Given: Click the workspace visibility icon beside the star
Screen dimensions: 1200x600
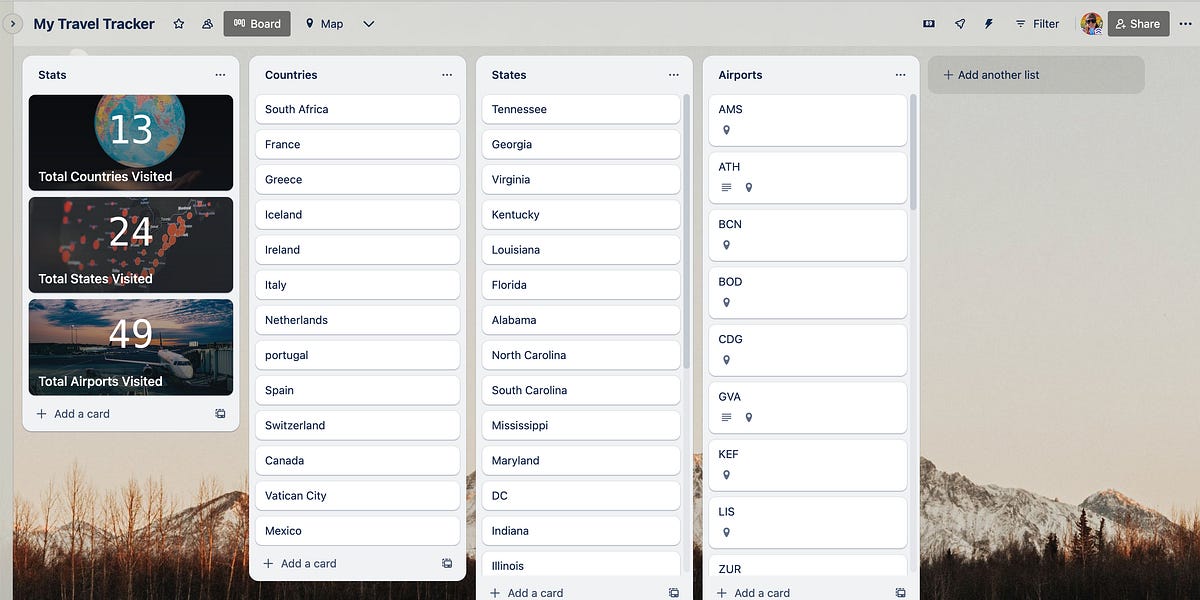Looking at the screenshot, I should point(206,23).
